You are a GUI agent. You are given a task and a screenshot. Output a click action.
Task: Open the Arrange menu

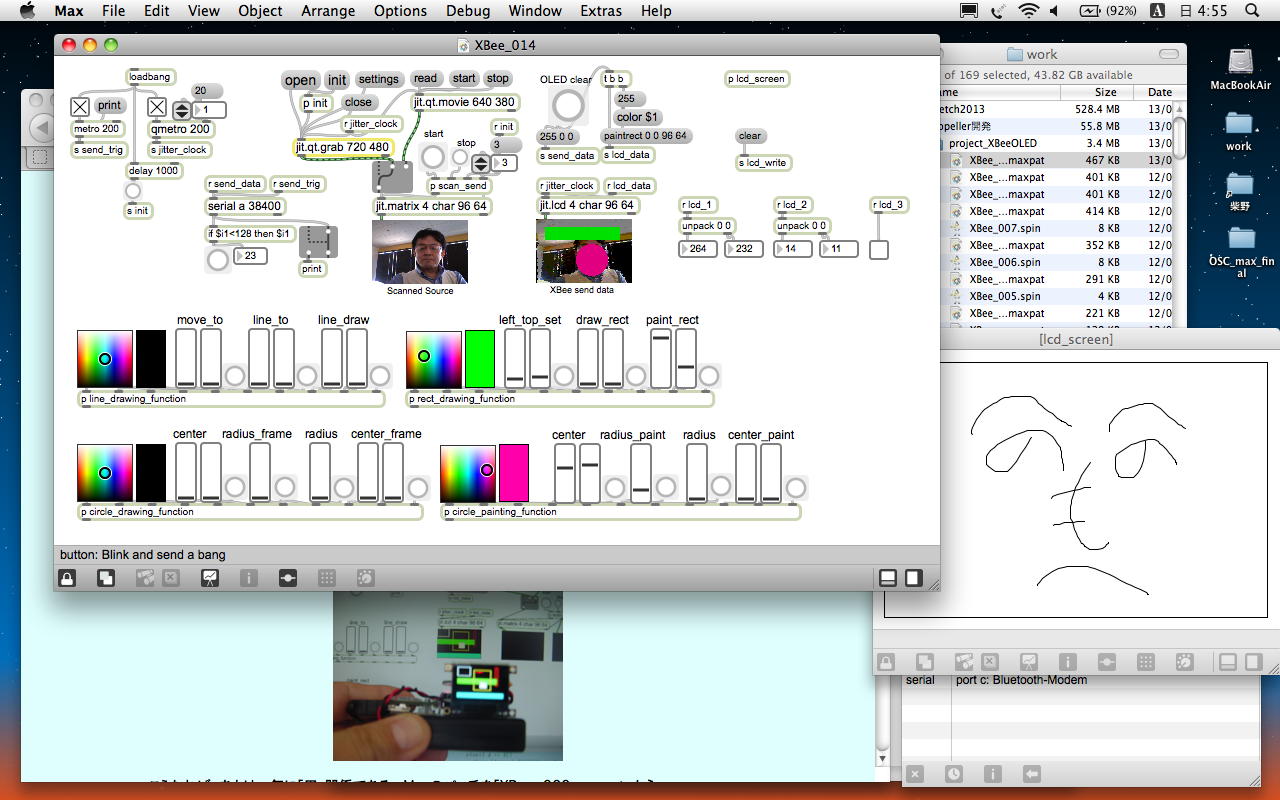328,11
